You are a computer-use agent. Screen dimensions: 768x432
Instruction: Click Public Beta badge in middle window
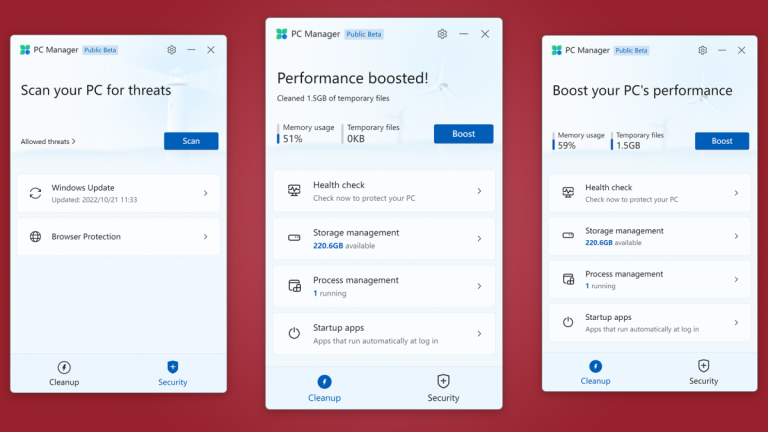364,34
